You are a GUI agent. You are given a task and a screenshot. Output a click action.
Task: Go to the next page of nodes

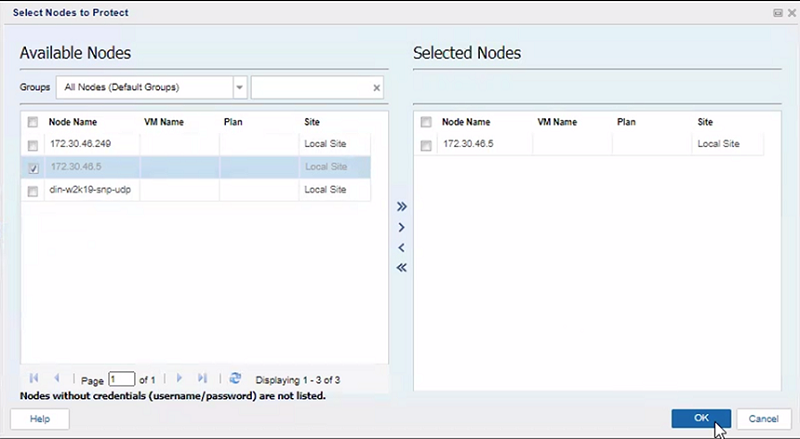click(x=180, y=379)
